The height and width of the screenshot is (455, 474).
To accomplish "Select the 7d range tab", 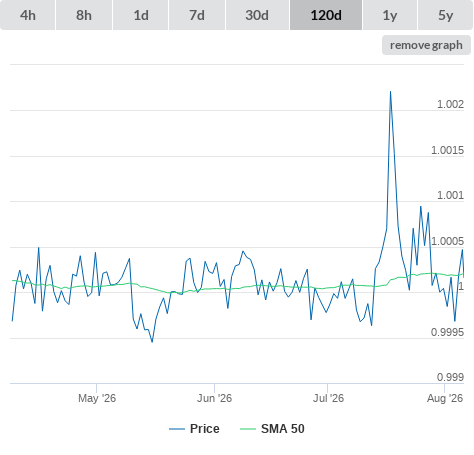I will [197, 15].
